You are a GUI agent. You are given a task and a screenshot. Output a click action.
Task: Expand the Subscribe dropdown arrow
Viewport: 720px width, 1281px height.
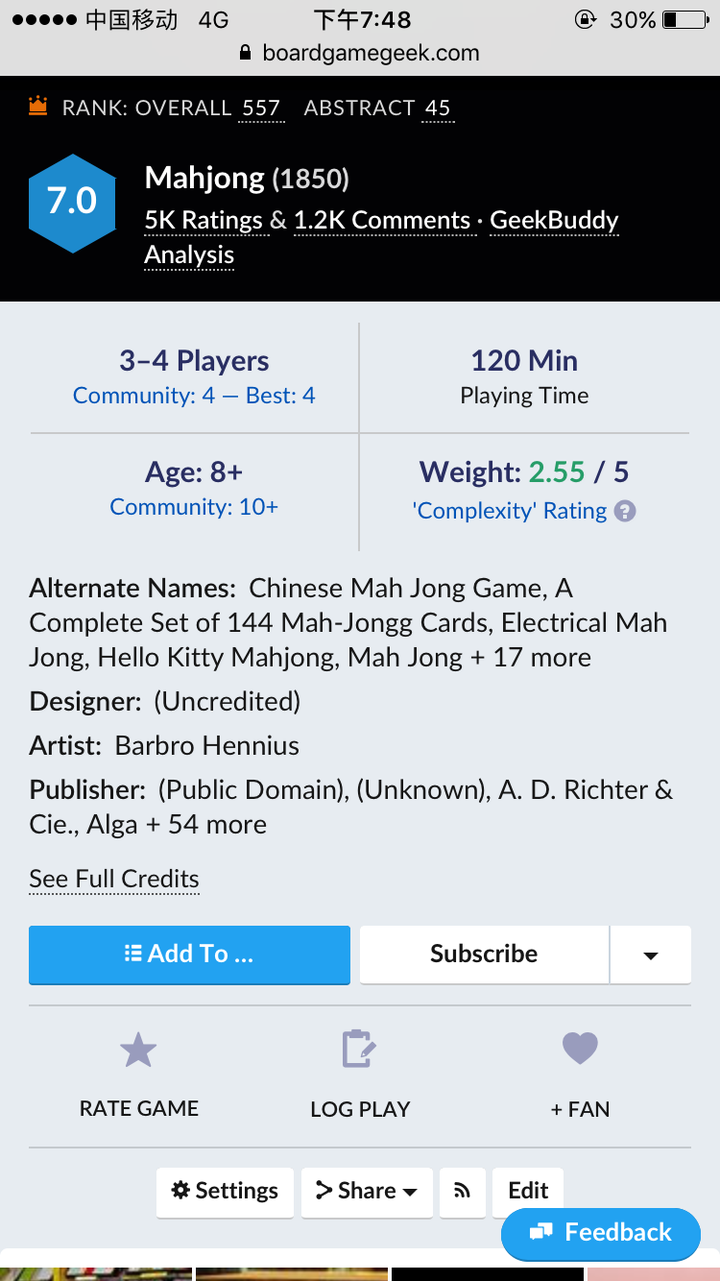click(651, 955)
